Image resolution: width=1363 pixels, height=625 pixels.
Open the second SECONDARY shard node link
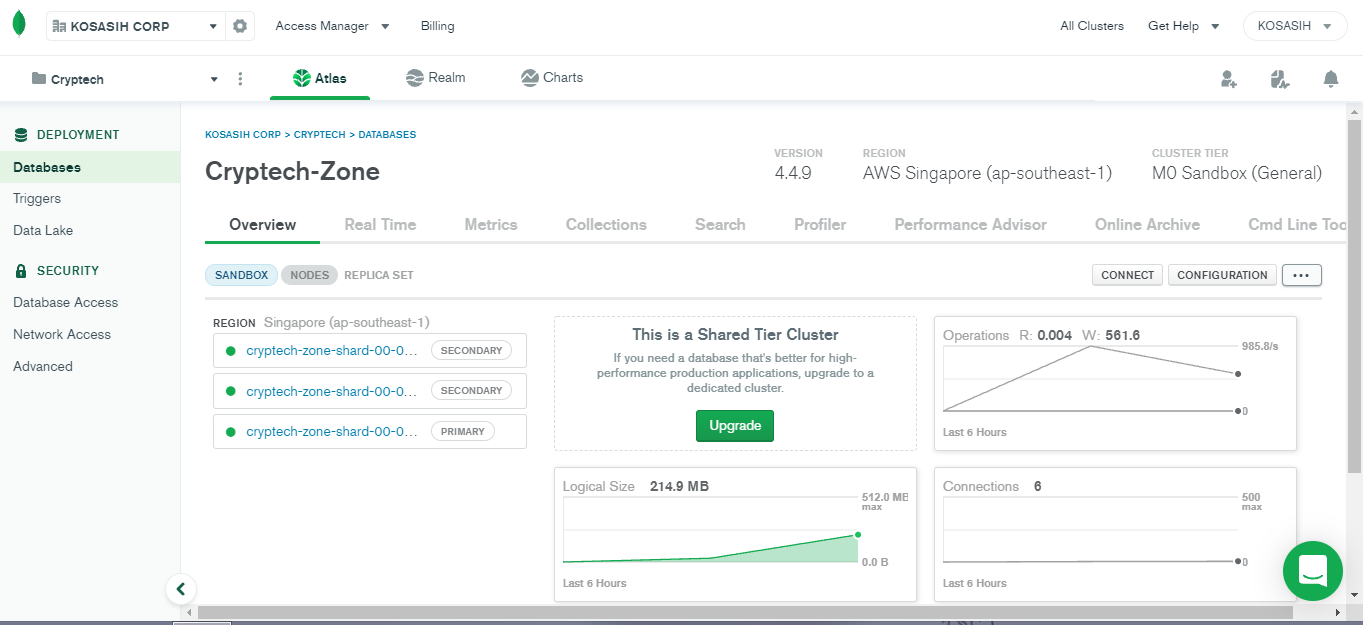click(331, 391)
